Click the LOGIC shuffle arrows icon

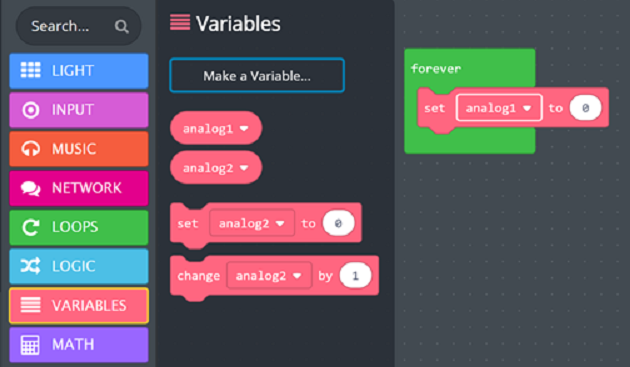(x=31, y=266)
